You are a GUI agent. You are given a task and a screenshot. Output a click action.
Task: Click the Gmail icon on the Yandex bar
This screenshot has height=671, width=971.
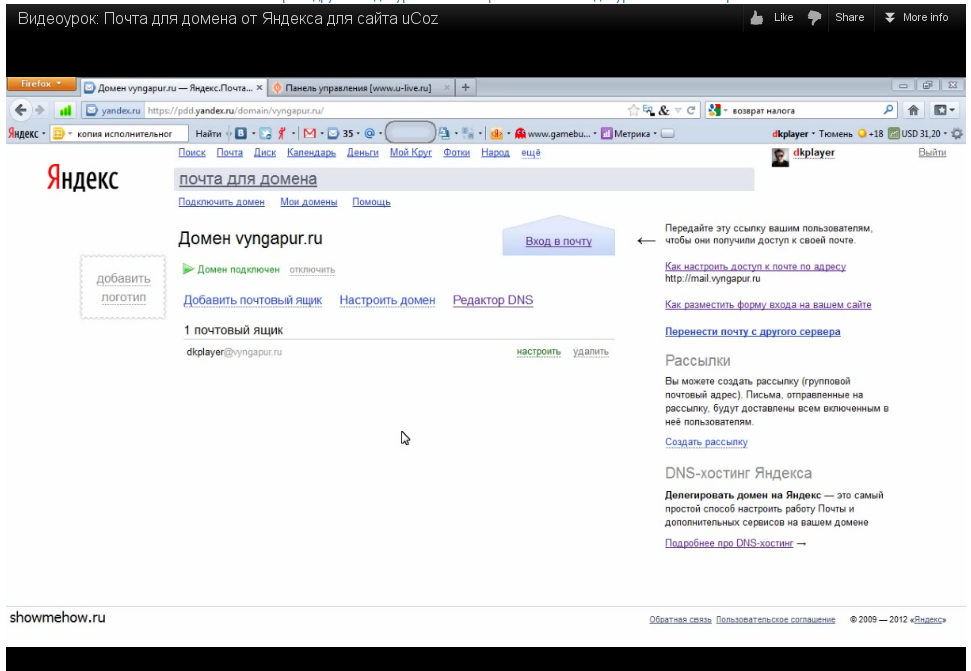click(x=310, y=133)
